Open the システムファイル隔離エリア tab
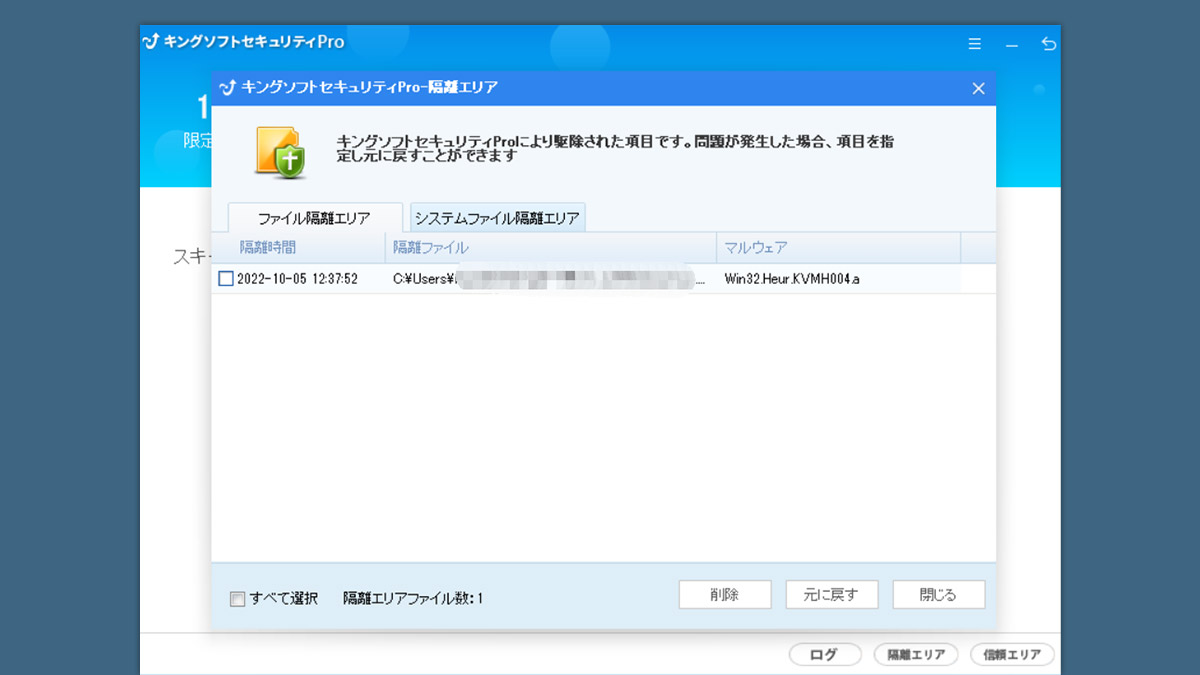Screen dimensions: 1200x675 click(x=498, y=218)
